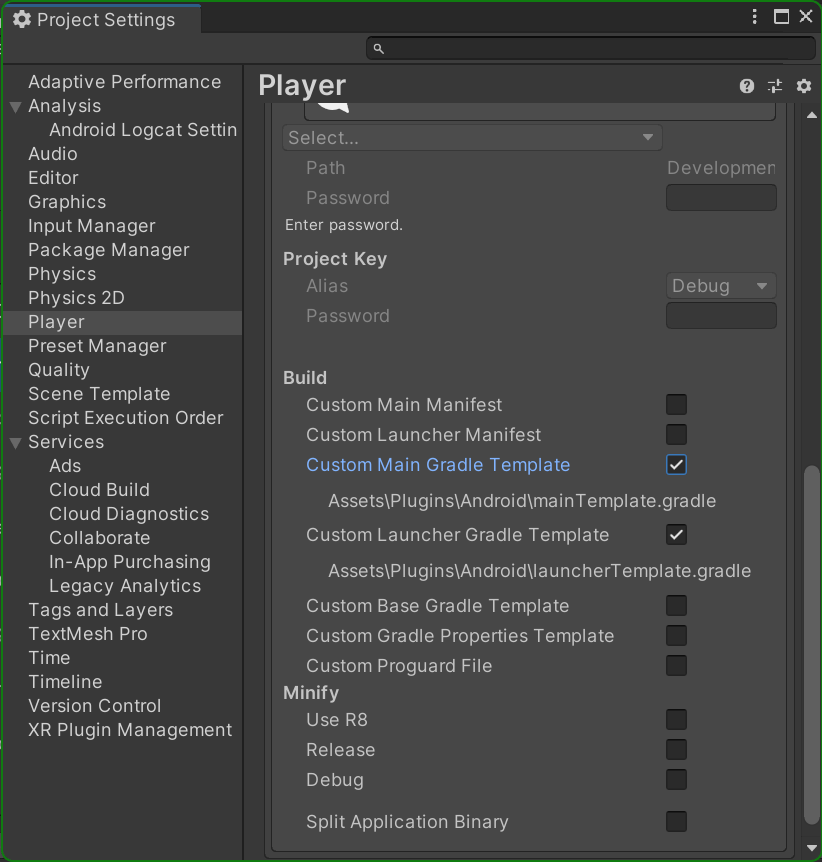This screenshot has width=822, height=862.
Task: Enable the Custom Main Manifest checkbox
Action: 676,404
